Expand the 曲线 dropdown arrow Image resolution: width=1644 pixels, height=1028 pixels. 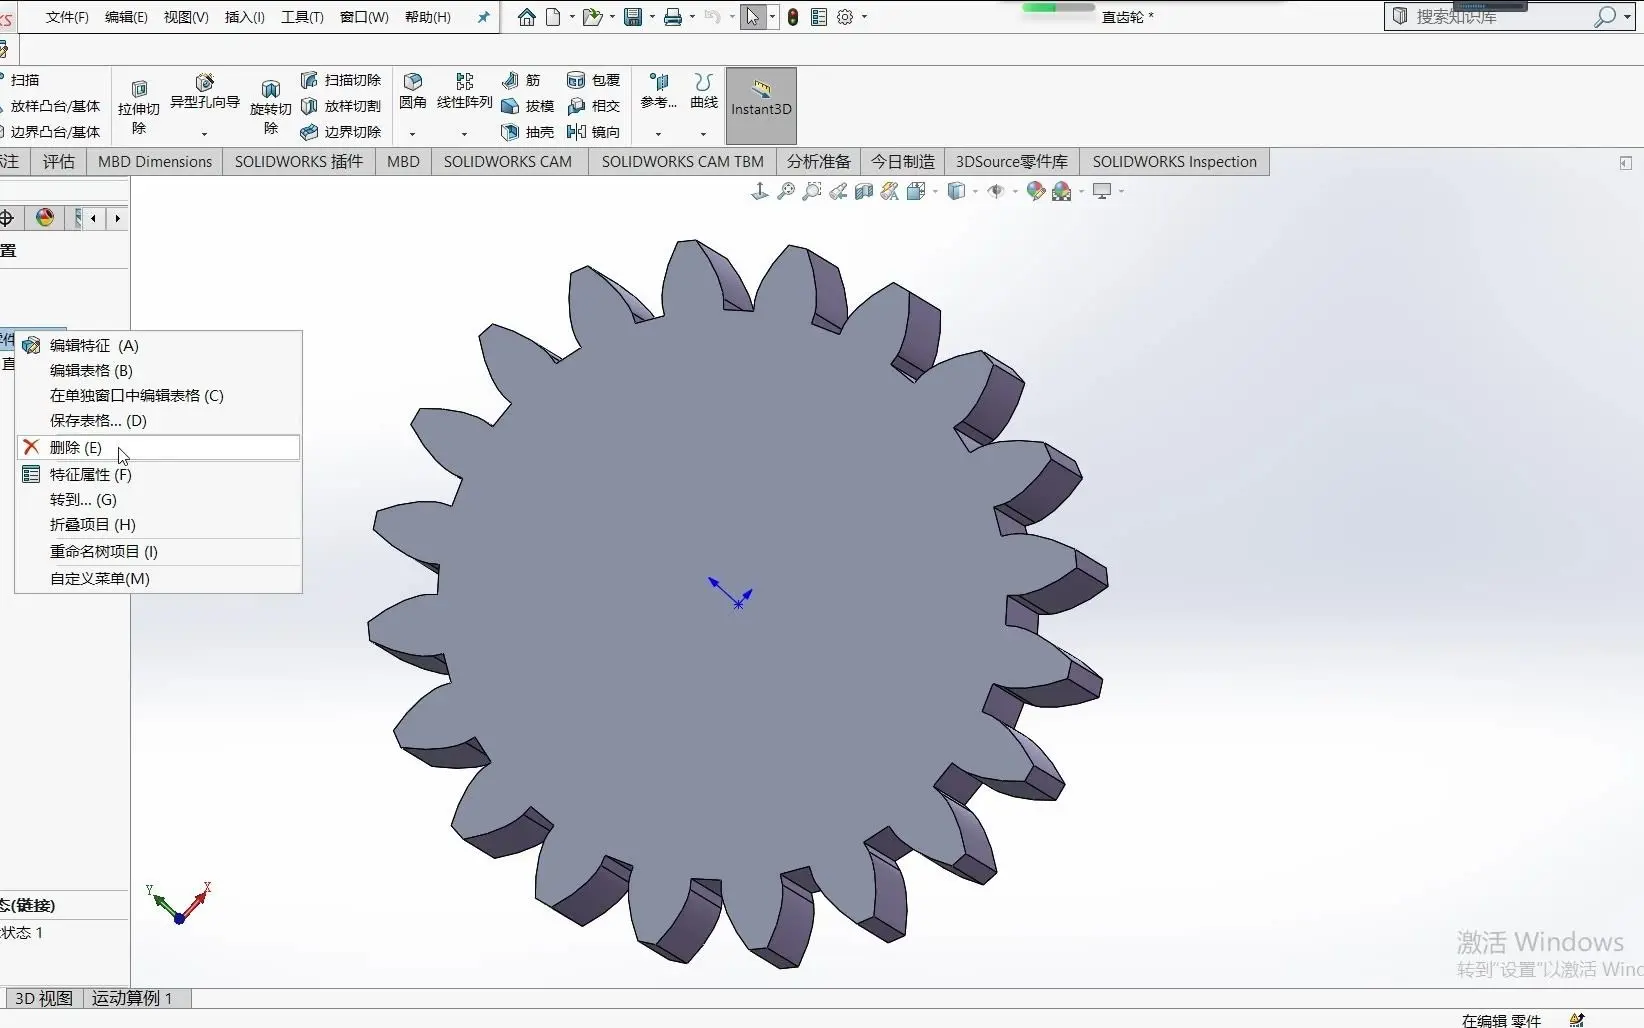pos(703,133)
